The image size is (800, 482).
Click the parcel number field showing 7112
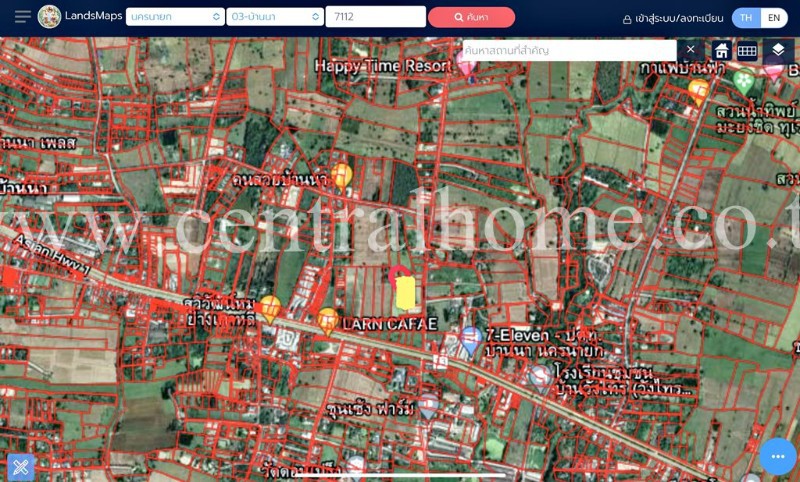tap(375, 17)
